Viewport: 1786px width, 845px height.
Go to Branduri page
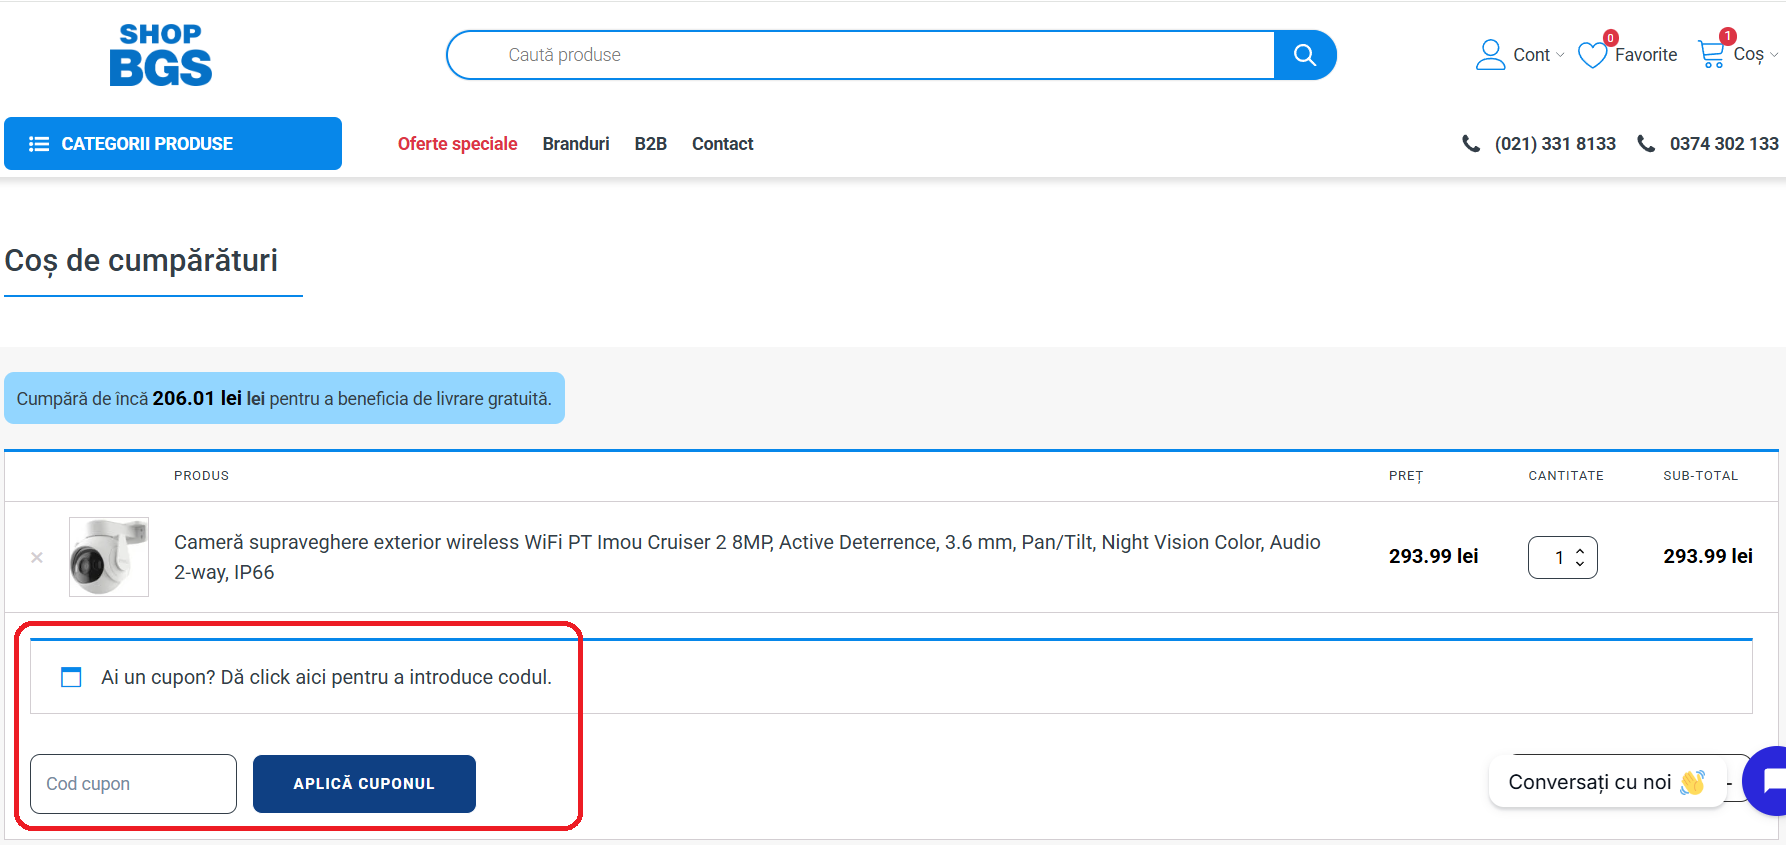(x=576, y=144)
